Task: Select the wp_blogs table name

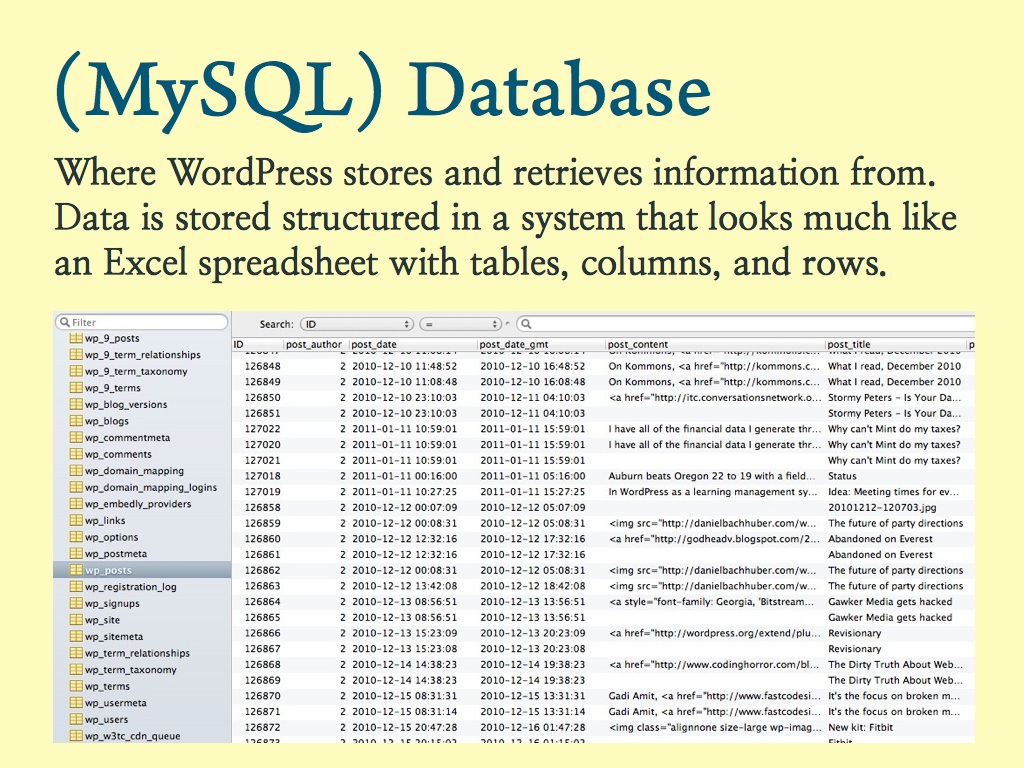Action: point(107,421)
